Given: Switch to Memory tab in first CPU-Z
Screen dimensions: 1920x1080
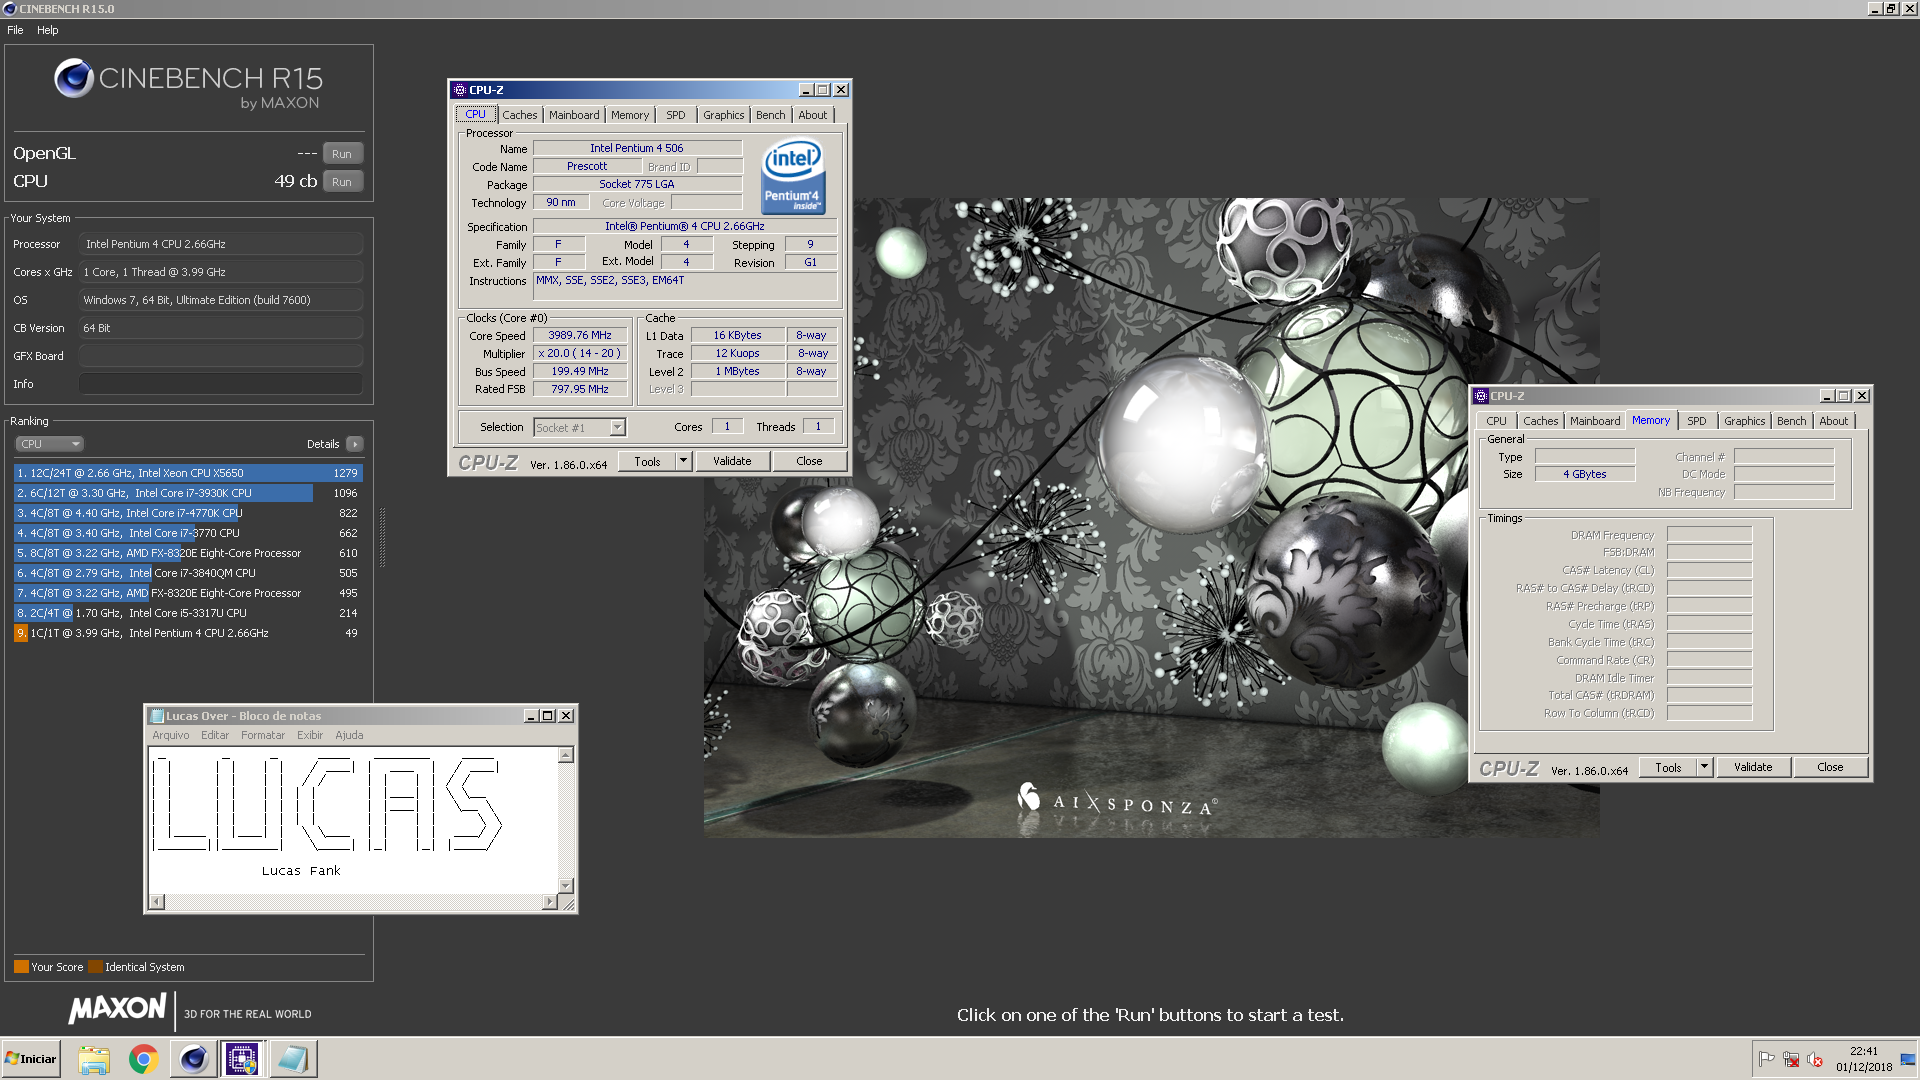Looking at the screenshot, I should click(x=630, y=115).
